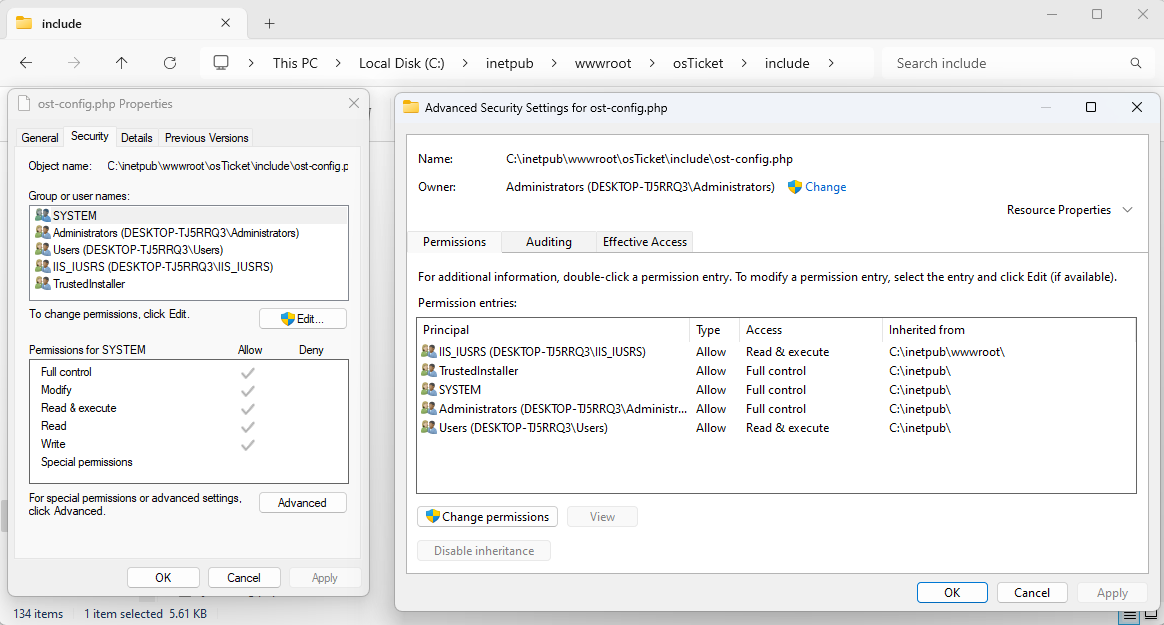Viewport: 1164px width, 625px height.
Task: Click Cancel in ost-config.php Properties
Action: [x=243, y=577]
